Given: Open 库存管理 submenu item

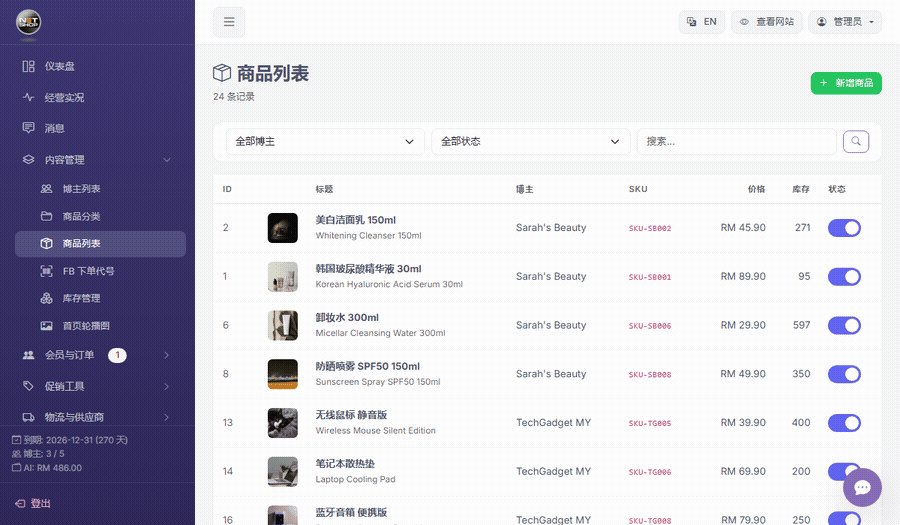Looking at the screenshot, I should [x=100, y=298].
